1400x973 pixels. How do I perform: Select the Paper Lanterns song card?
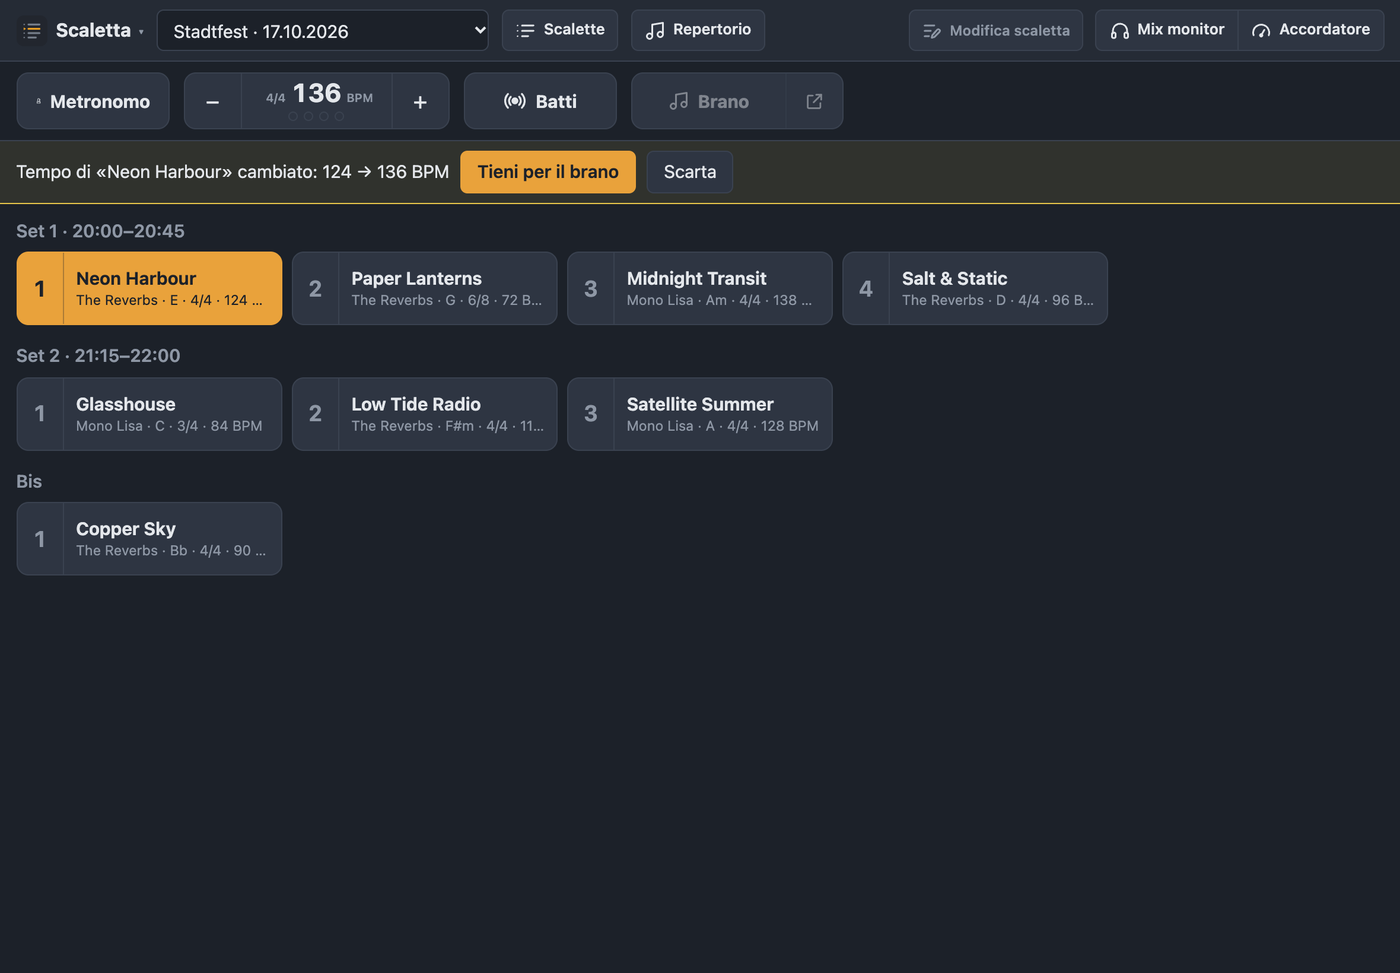coord(425,288)
